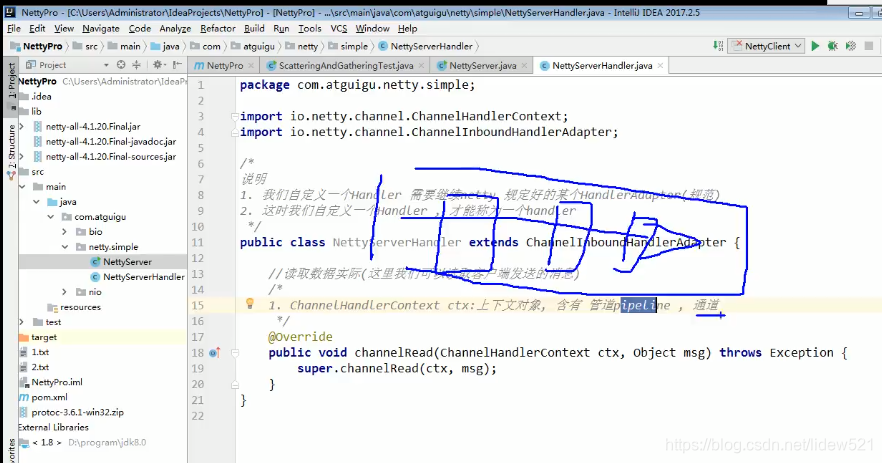The height and width of the screenshot is (463, 882).
Task: Expand netty-all-4.1.20.Final-sources.jar node
Action: click(22, 156)
